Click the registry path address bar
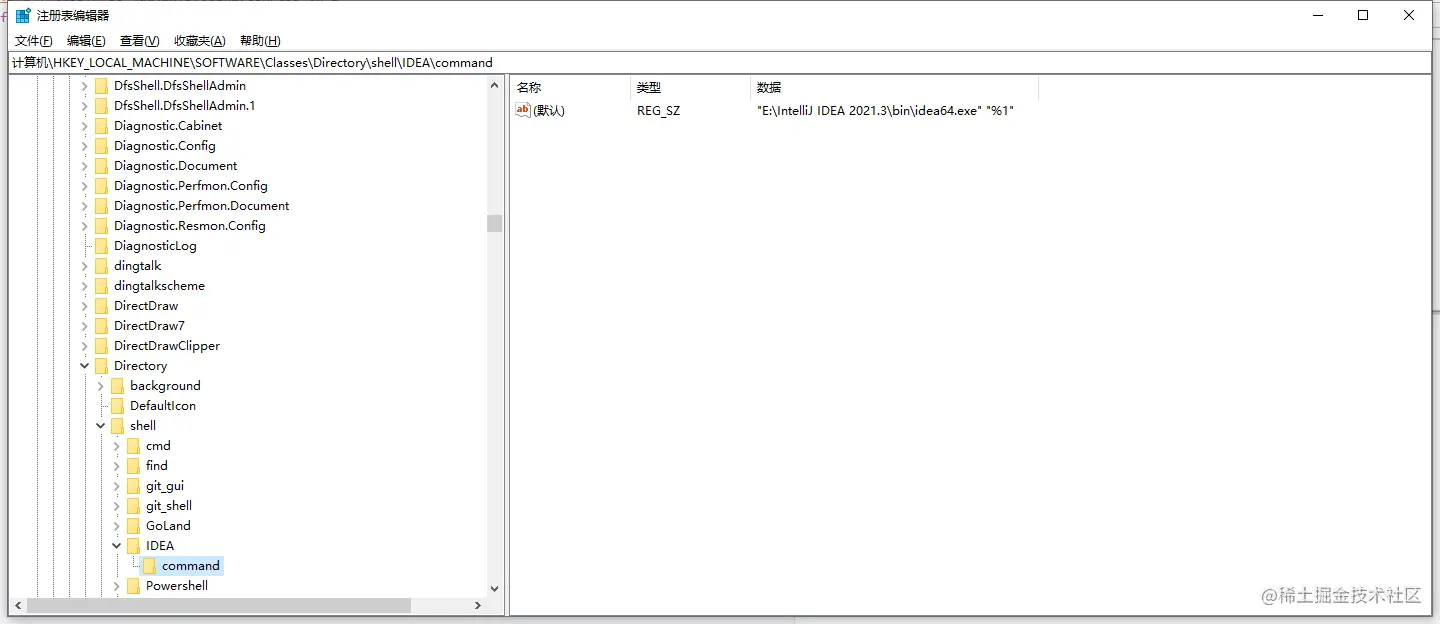The image size is (1440, 624). pos(720,62)
